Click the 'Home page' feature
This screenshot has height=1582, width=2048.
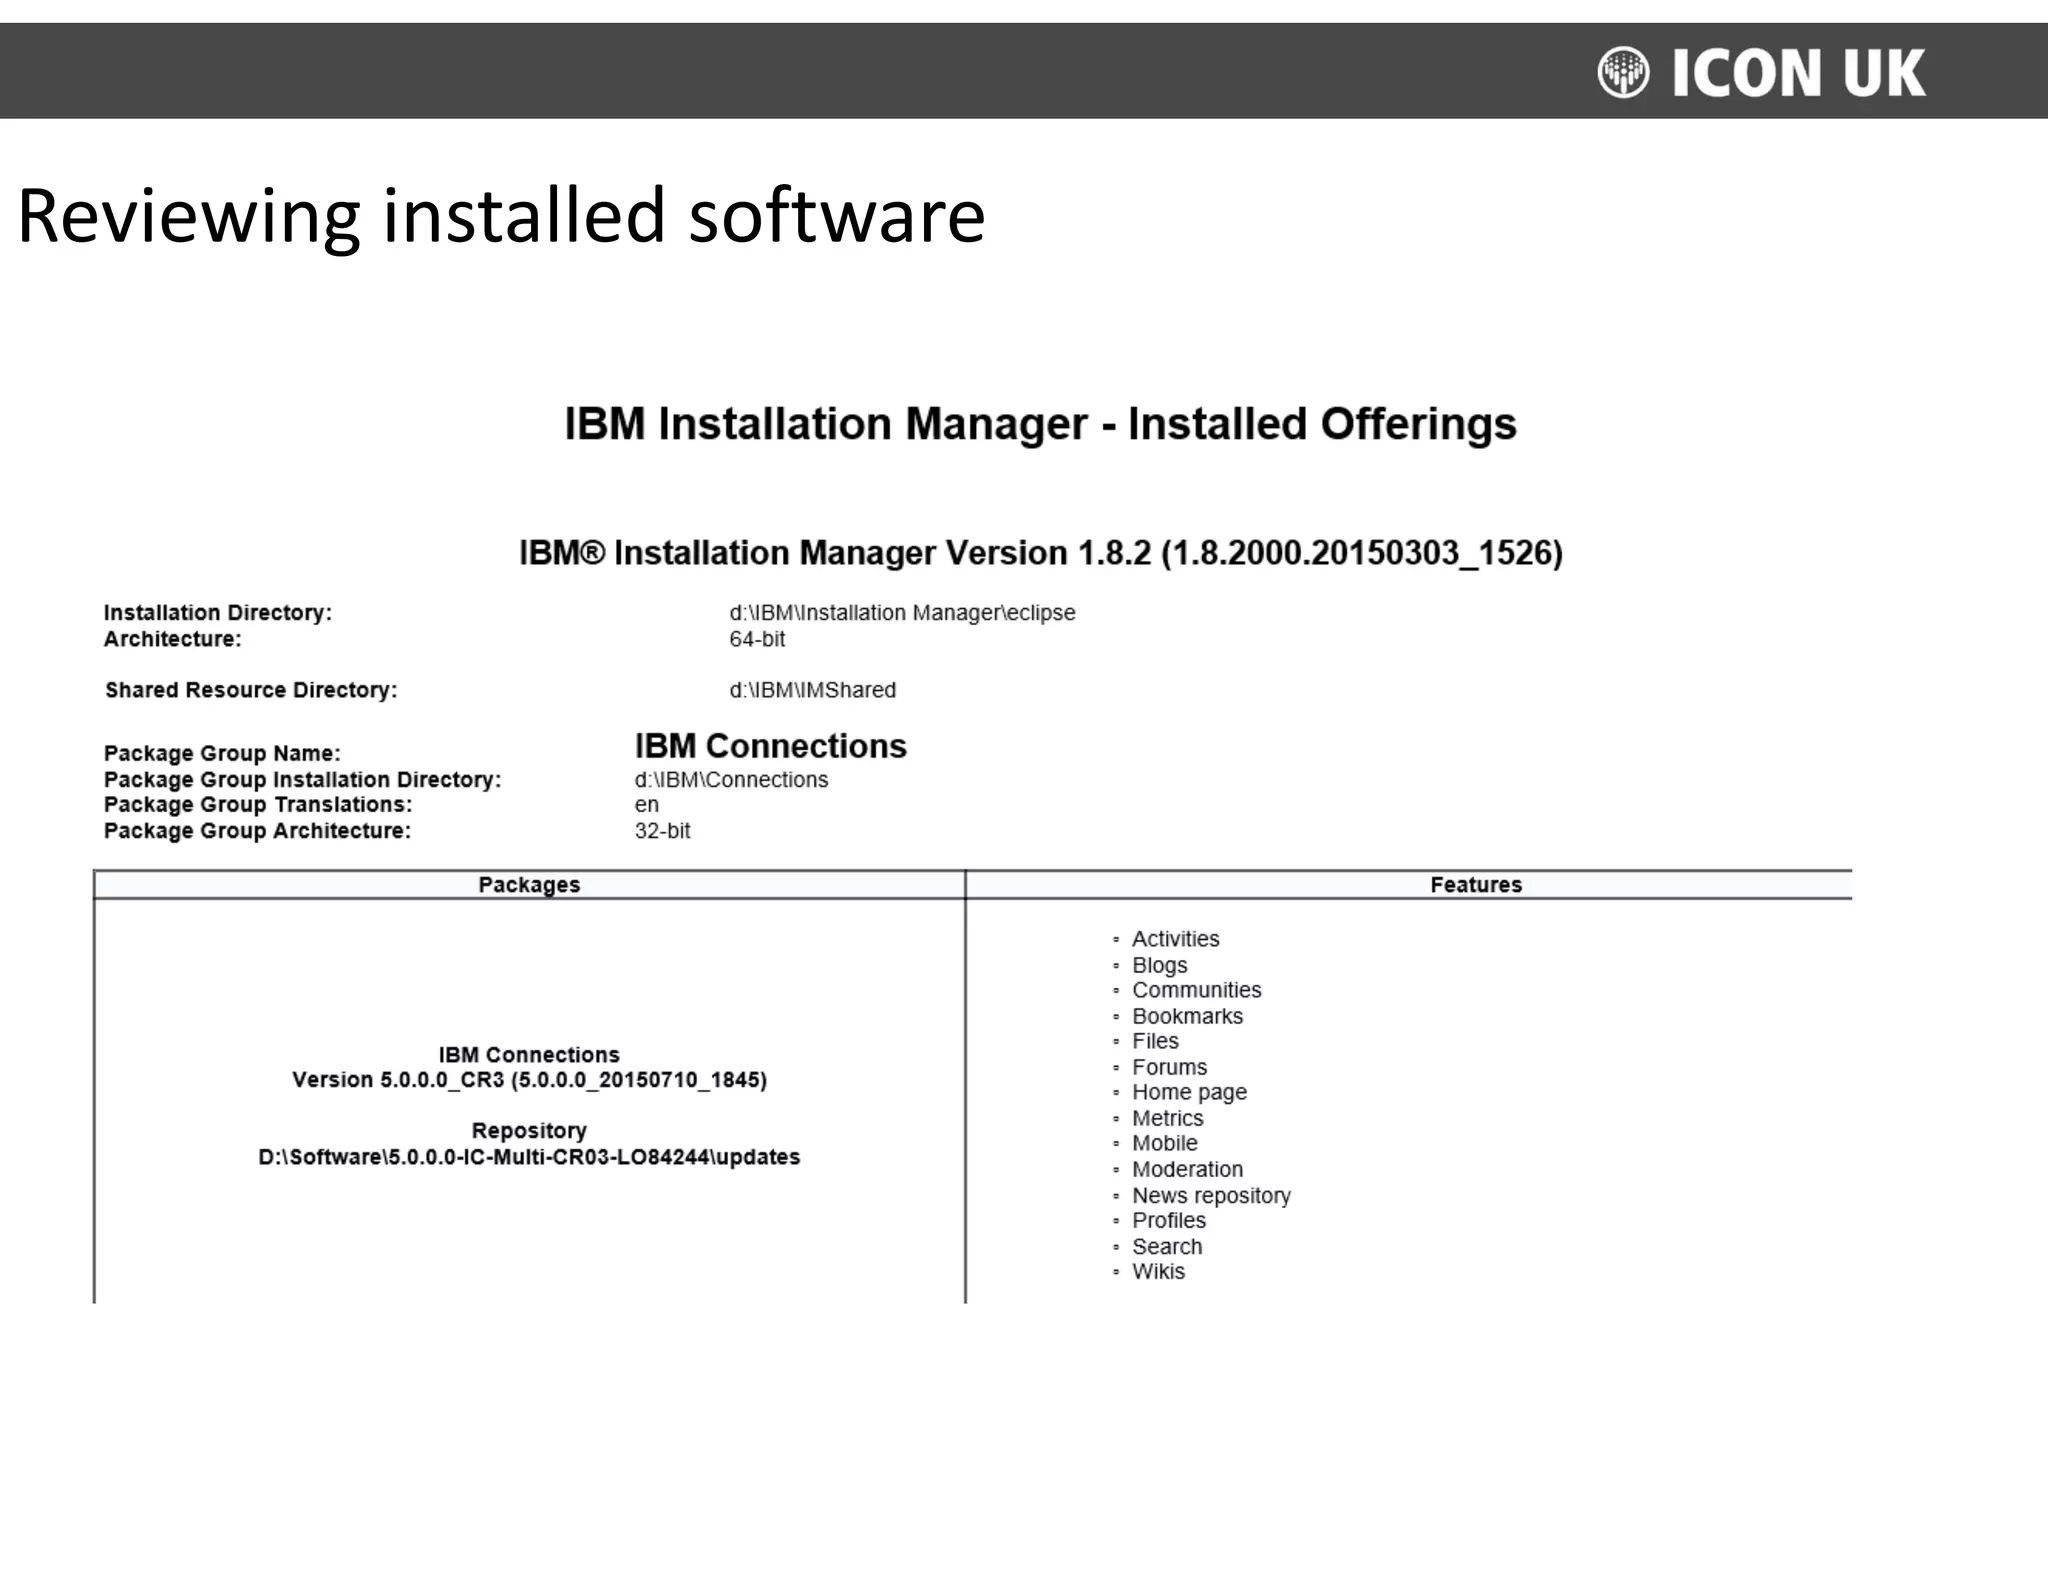(1189, 1093)
